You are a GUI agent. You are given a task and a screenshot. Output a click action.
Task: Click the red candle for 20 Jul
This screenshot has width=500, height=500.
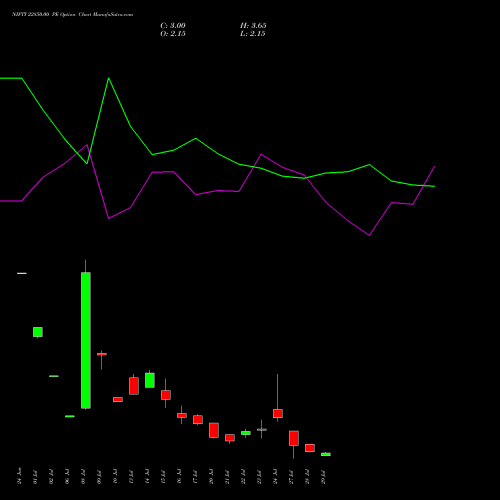click(214, 430)
